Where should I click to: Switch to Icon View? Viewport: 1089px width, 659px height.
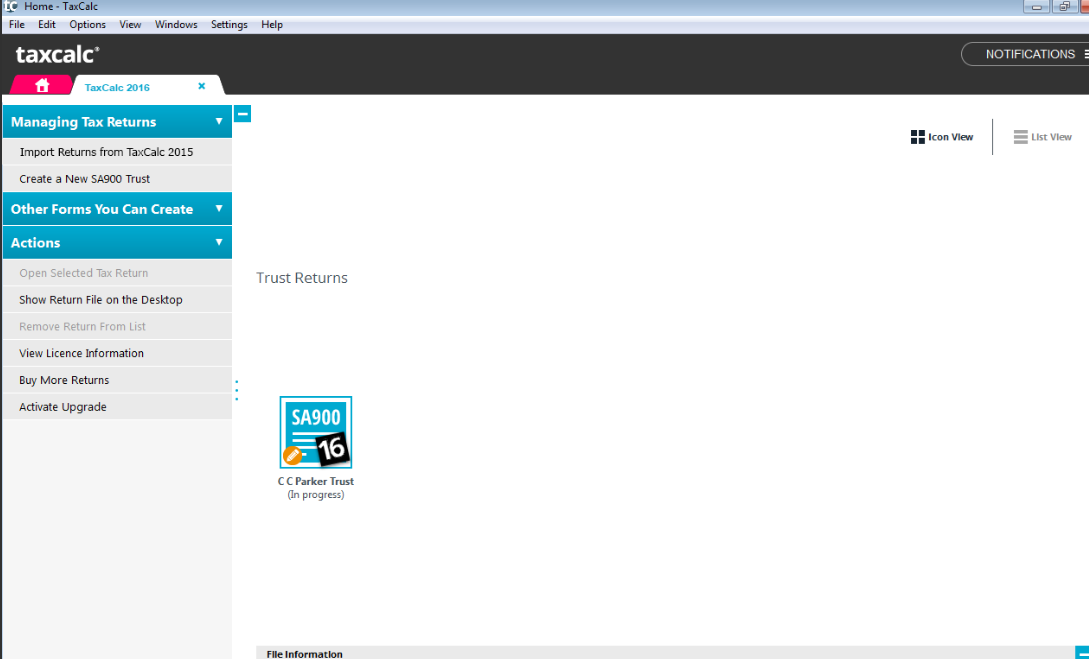click(x=942, y=137)
